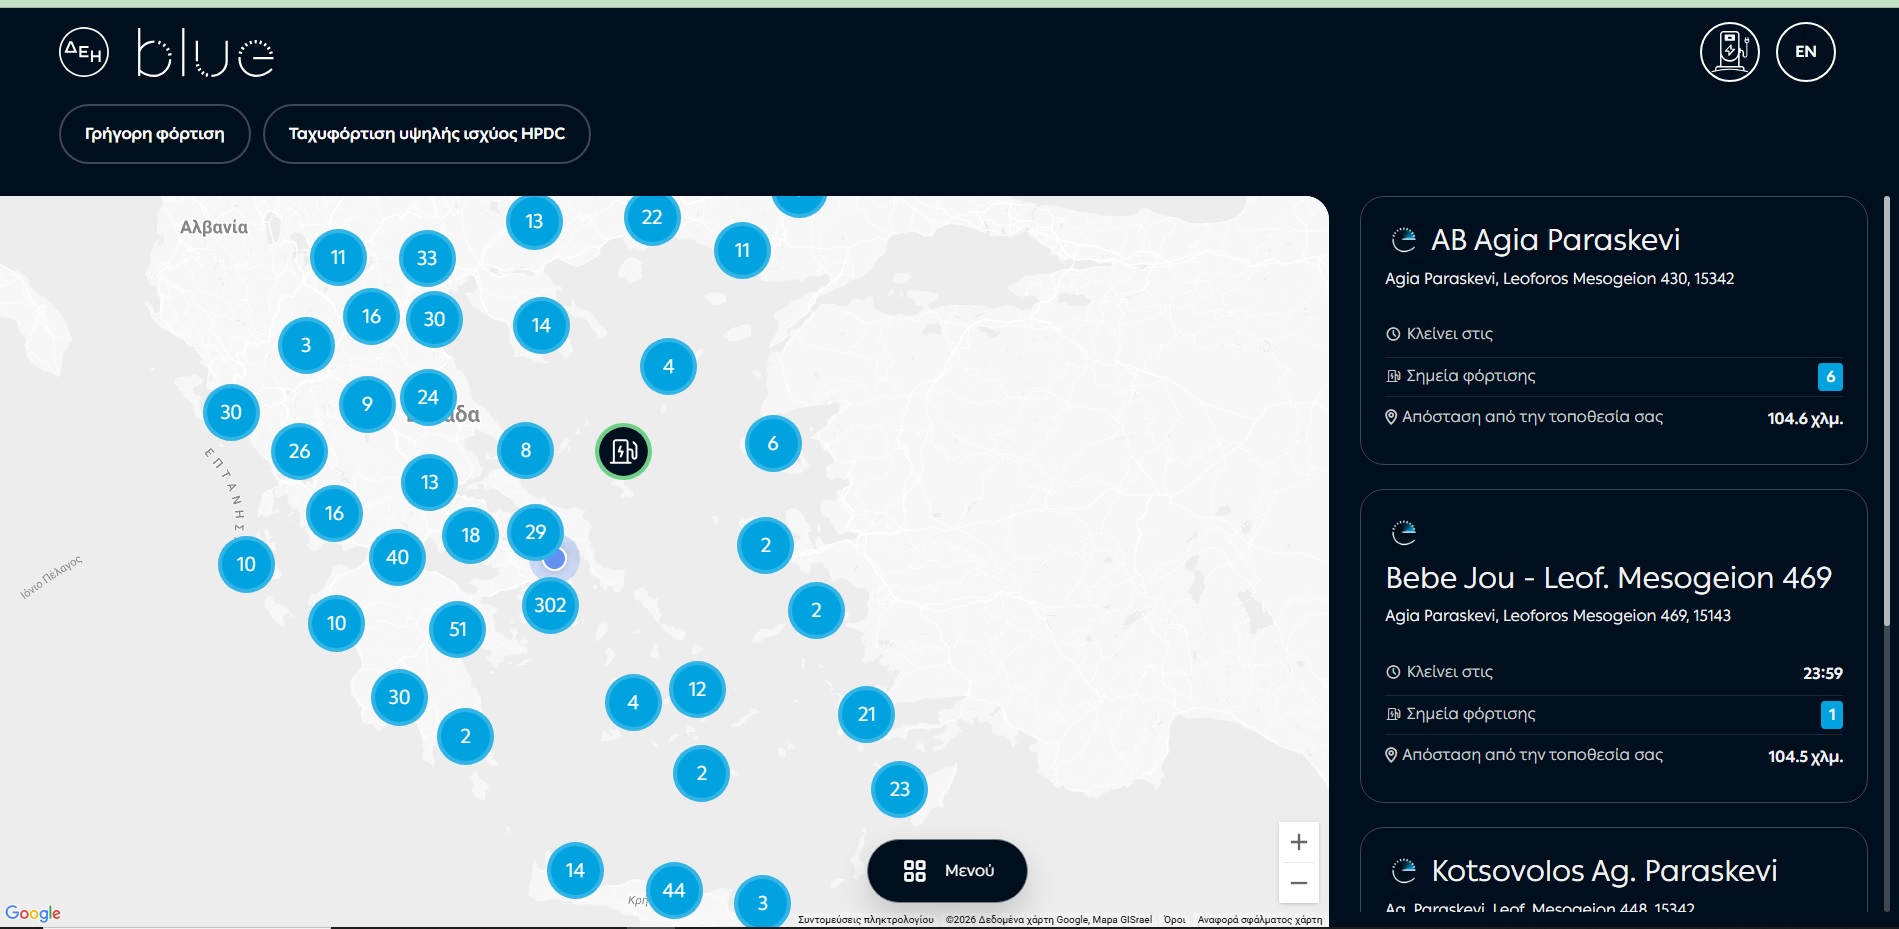This screenshot has height=929, width=1899.
Task: Open the 302 stations cluster
Action: [x=550, y=605]
